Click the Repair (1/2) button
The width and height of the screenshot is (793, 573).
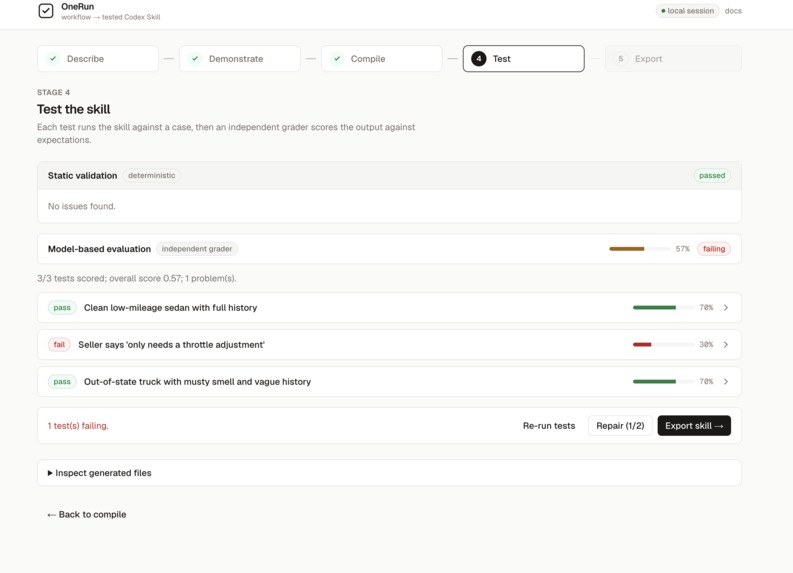(x=620, y=426)
